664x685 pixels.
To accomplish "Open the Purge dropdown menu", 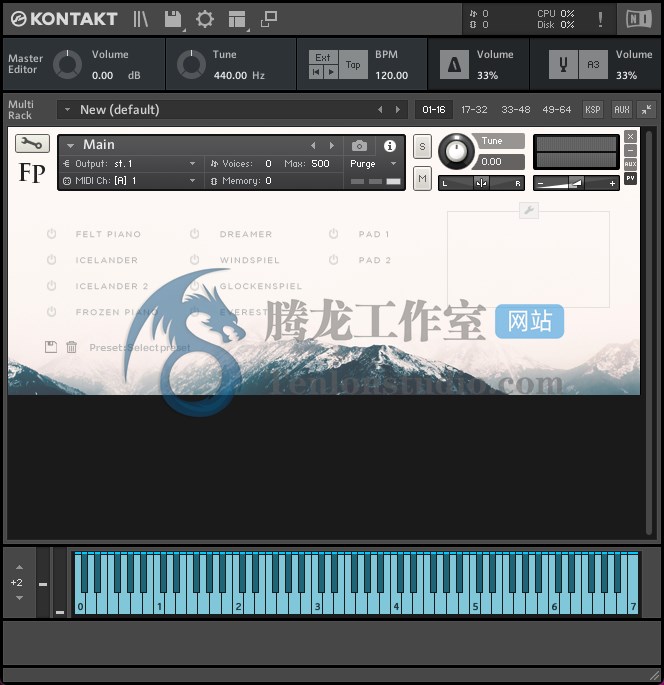I will click(x=373, y=164).
